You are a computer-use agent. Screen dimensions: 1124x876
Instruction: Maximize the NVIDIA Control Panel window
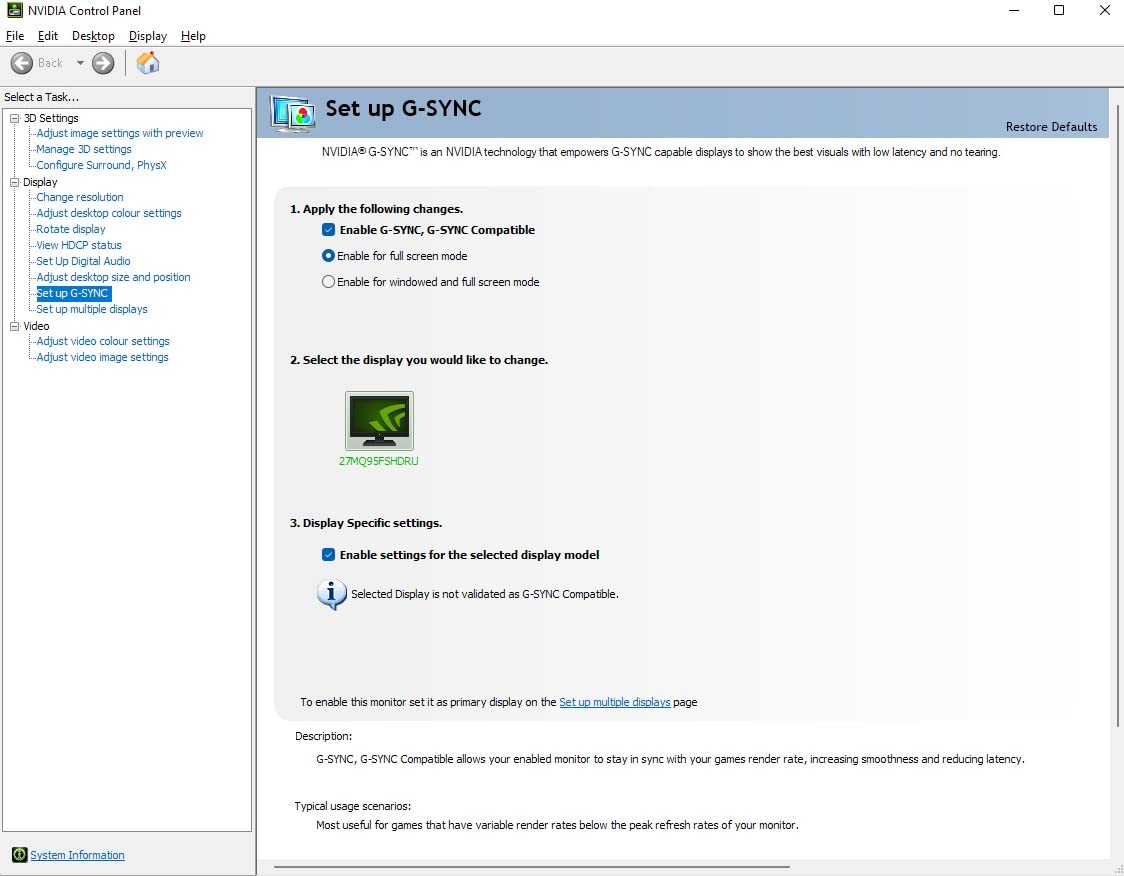1059,10
